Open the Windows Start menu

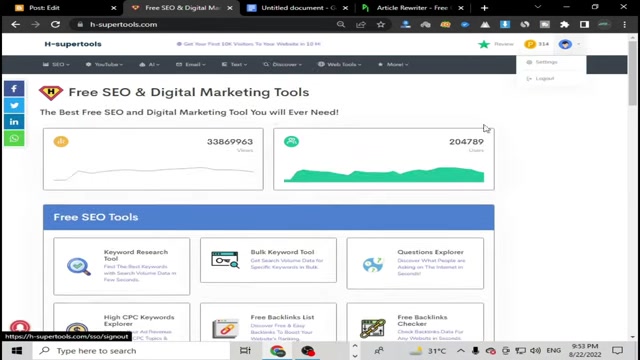(x=17, y=351)
